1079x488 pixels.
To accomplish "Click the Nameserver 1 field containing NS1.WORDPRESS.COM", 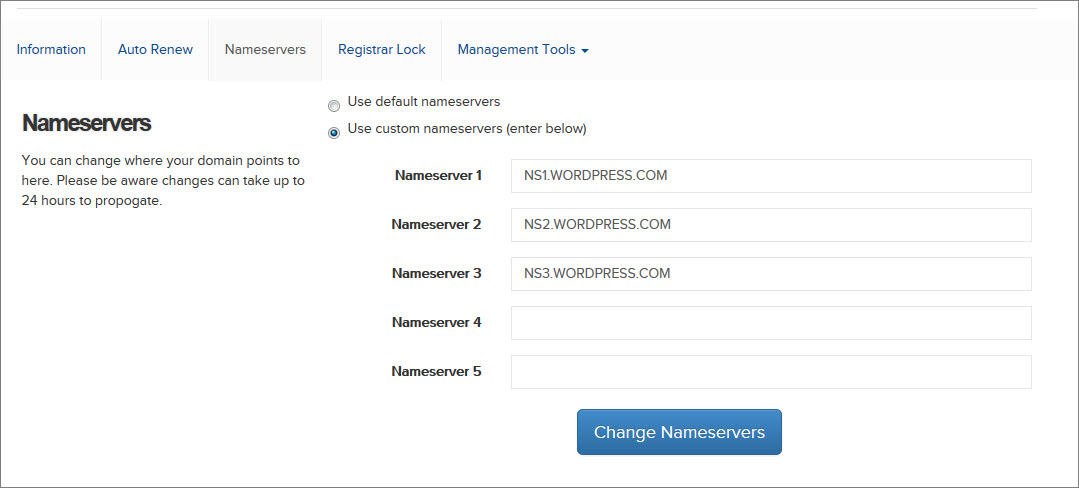I will click(x=770, y=176).
